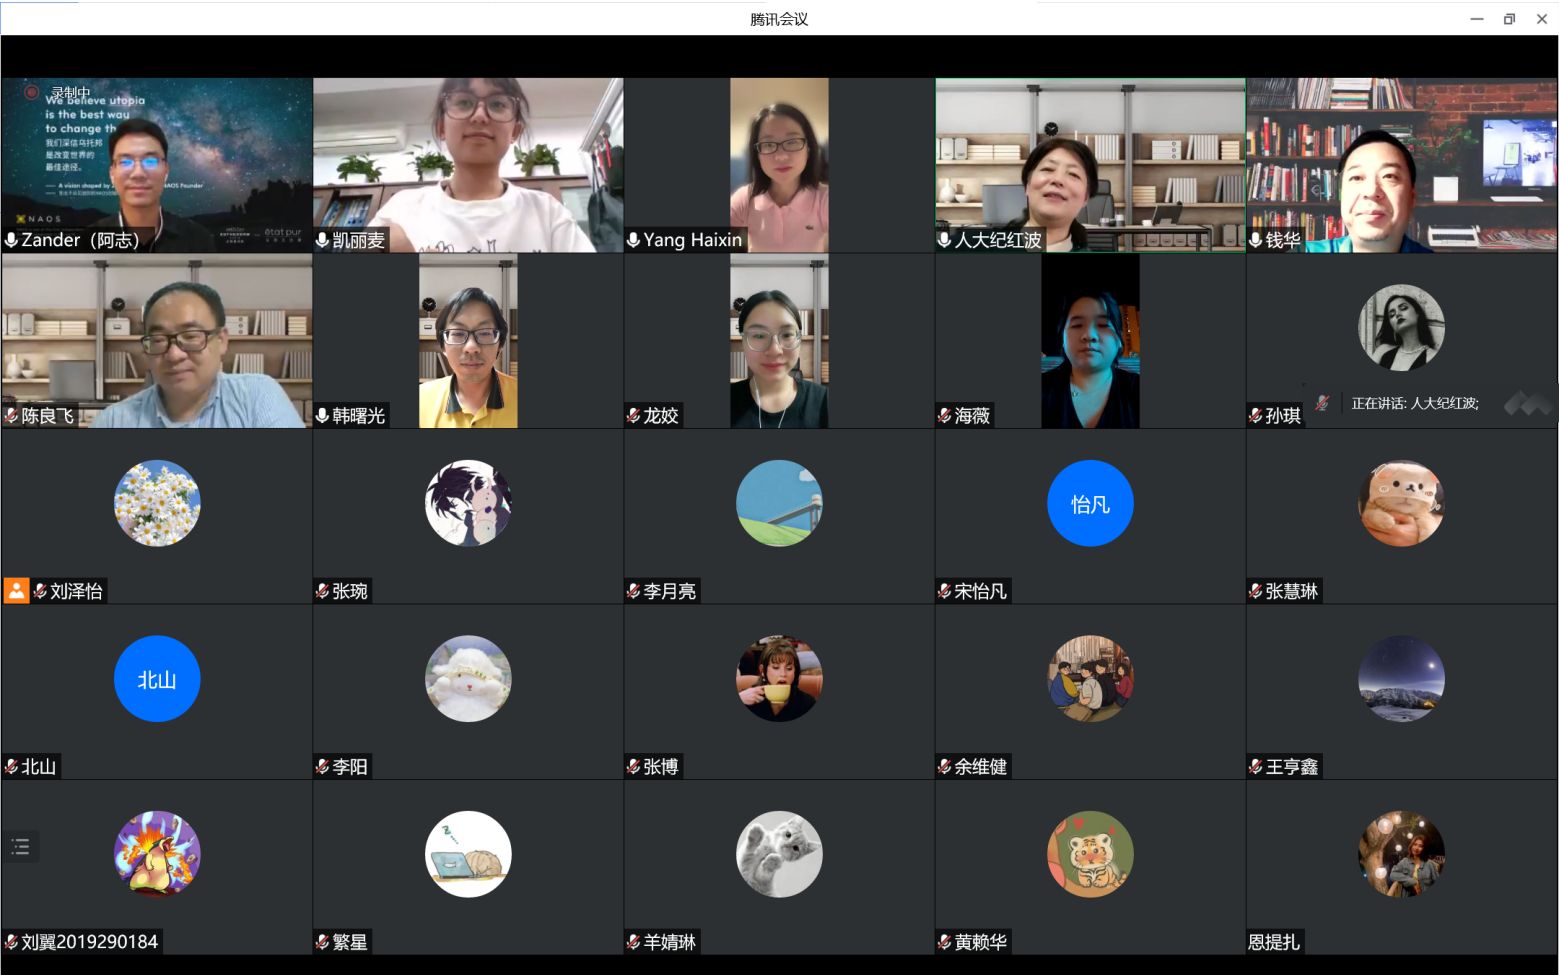
Task: Click 恩提扎 portrait avatar
Action: [x=1401, y=854]
